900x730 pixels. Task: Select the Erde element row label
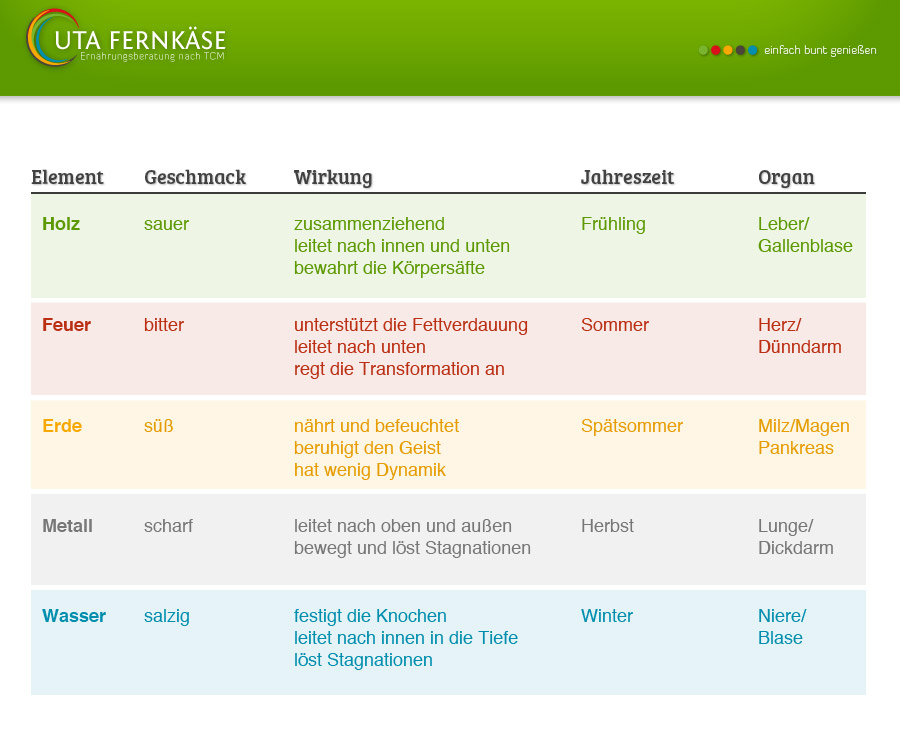[x=62, y=426]
